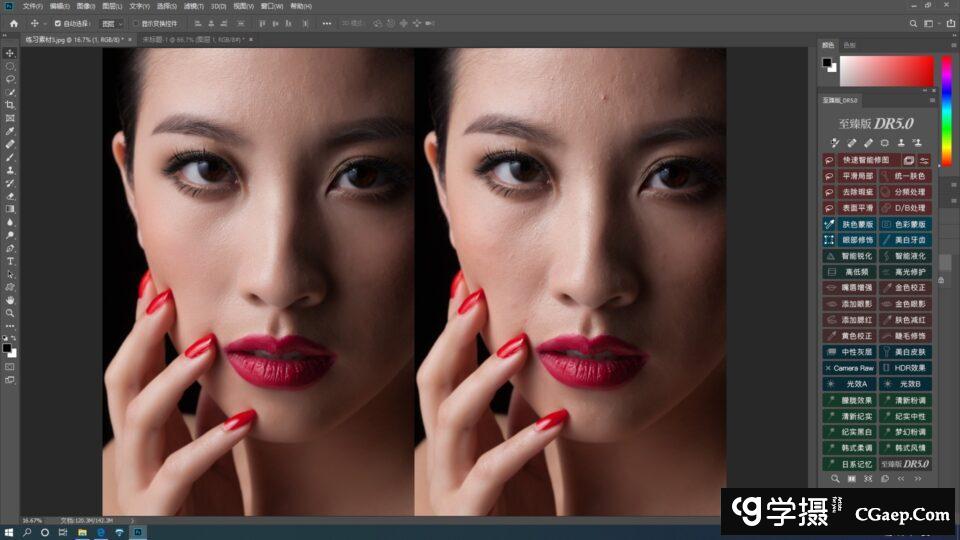960x540 pixels.
Task: Switch to the 练习素材3.jpg document tab
Action: pos(70,39)
